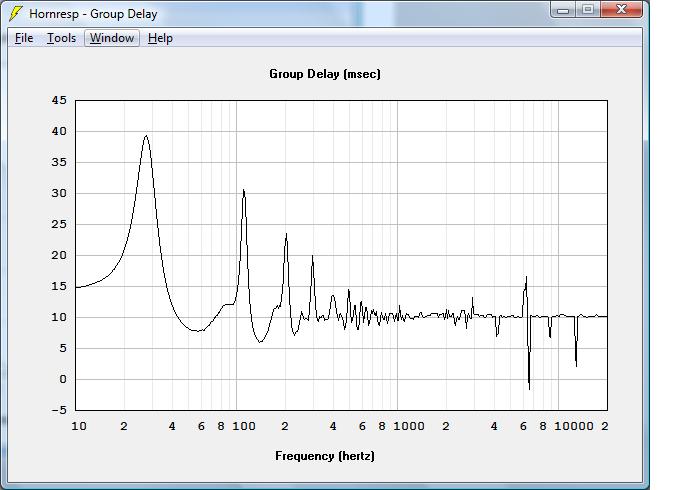Click the Hornresp lightning bolt icon
Image resolution: width=683 pixels, height=490 pixels.
tap(16, 14)
